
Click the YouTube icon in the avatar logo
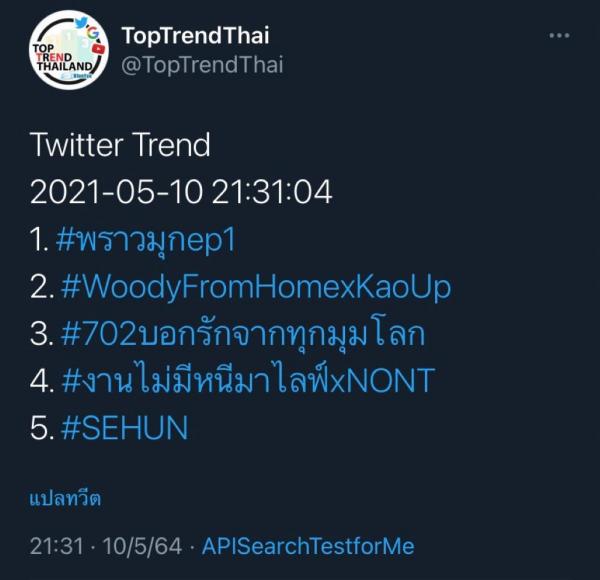coord(98,49)
